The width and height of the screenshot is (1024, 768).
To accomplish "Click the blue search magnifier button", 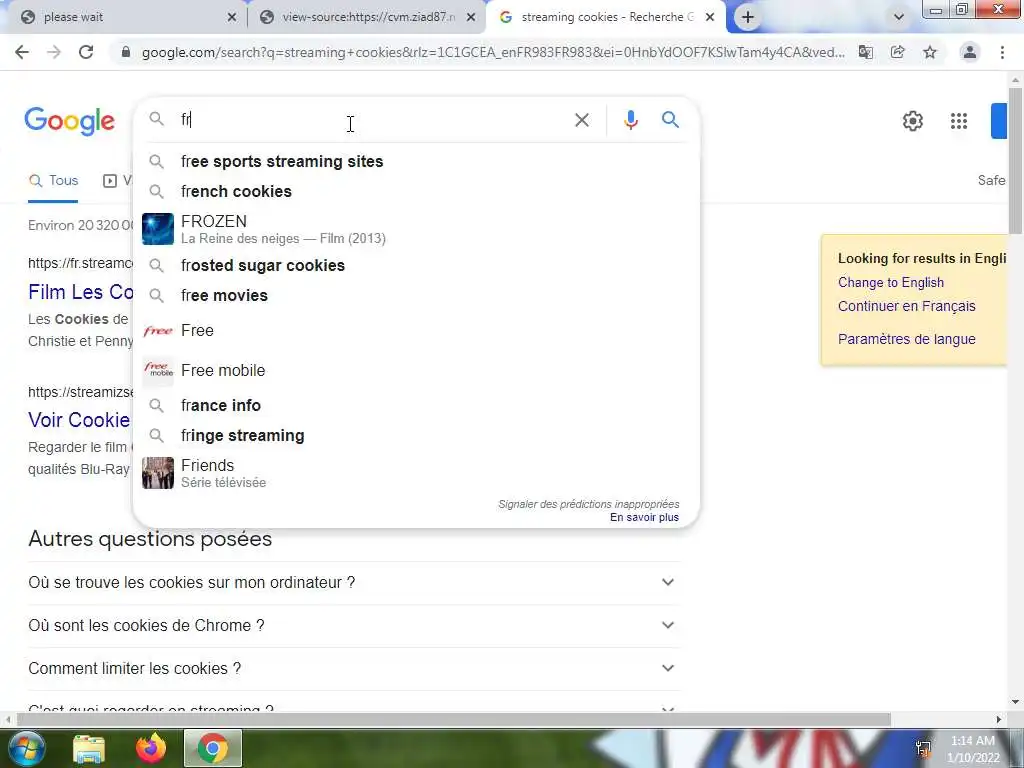I will pyautogui.click(x=670, y=120).
